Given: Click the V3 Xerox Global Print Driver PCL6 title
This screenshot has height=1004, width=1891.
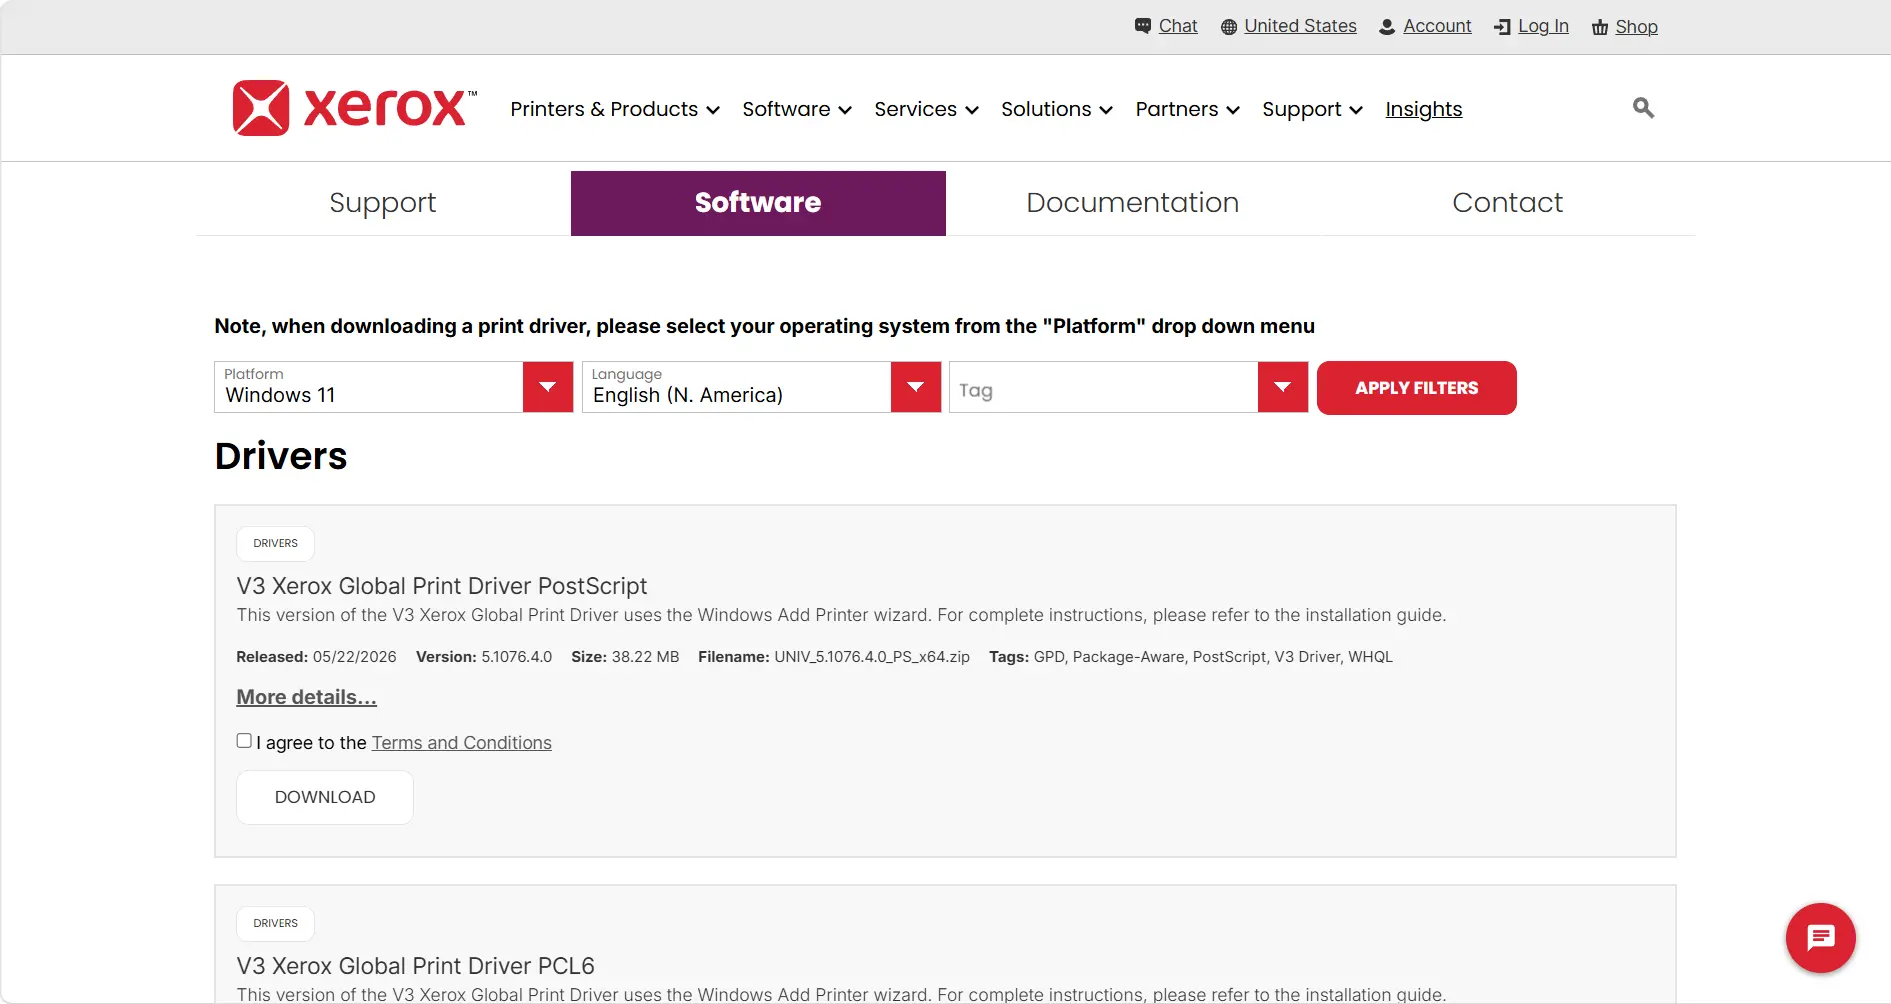Looking at the screenshot, I should pos(415,966).
